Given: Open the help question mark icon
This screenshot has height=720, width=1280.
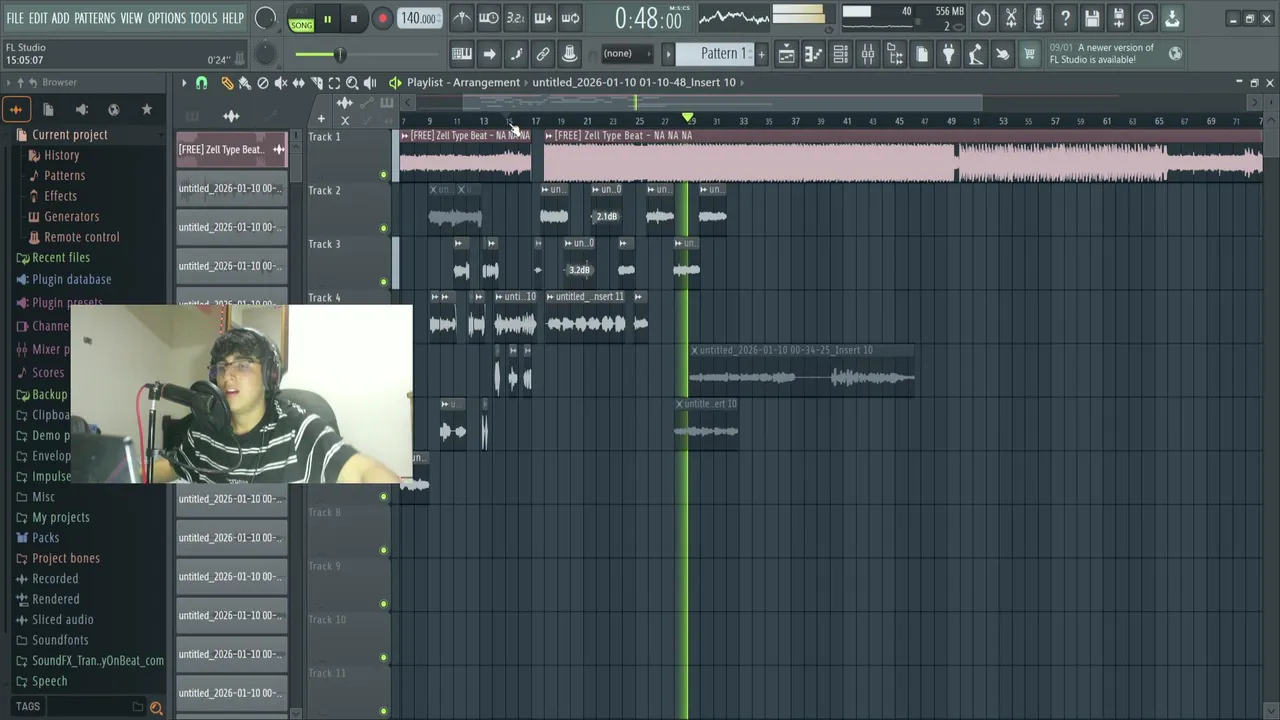Looking at the screenshot, I should tap(1065, 18).
